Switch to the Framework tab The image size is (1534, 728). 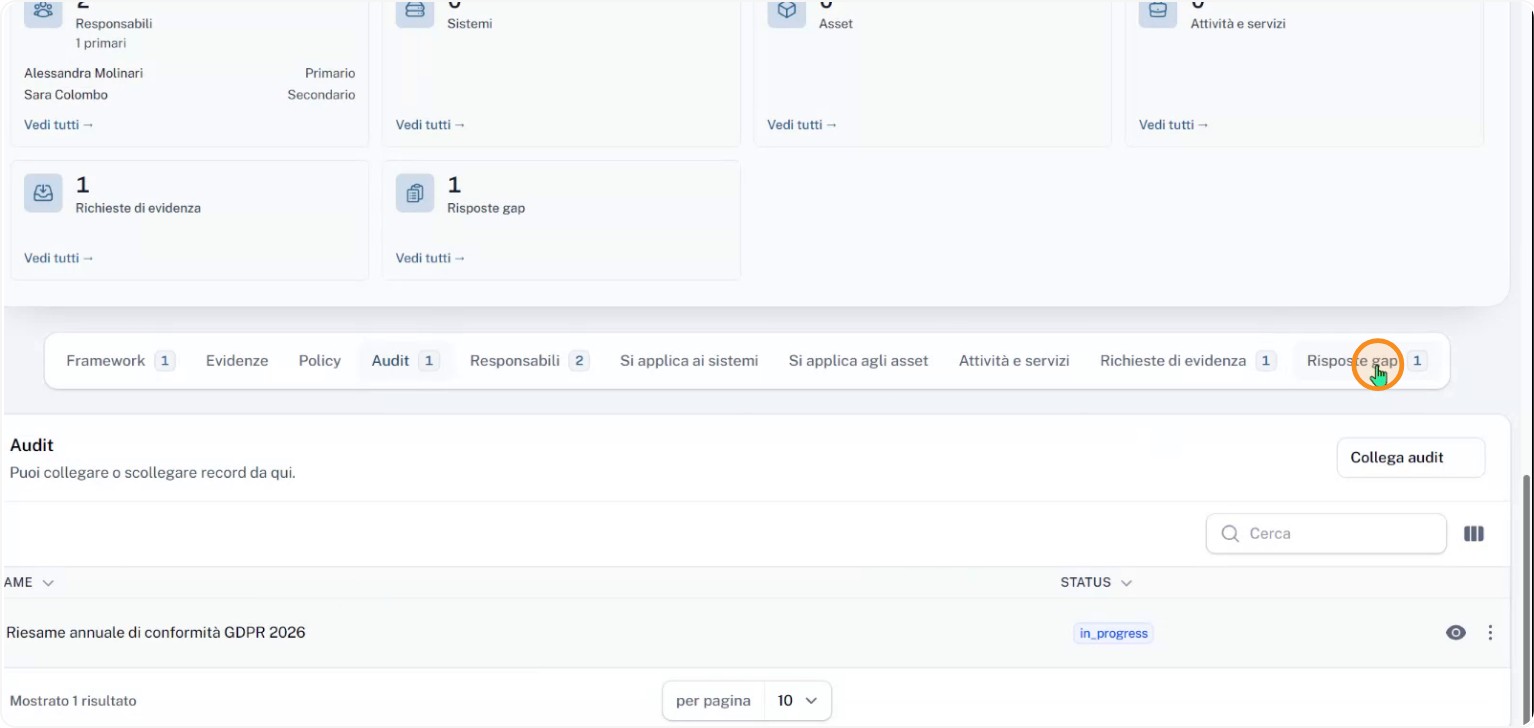point(121,361)
